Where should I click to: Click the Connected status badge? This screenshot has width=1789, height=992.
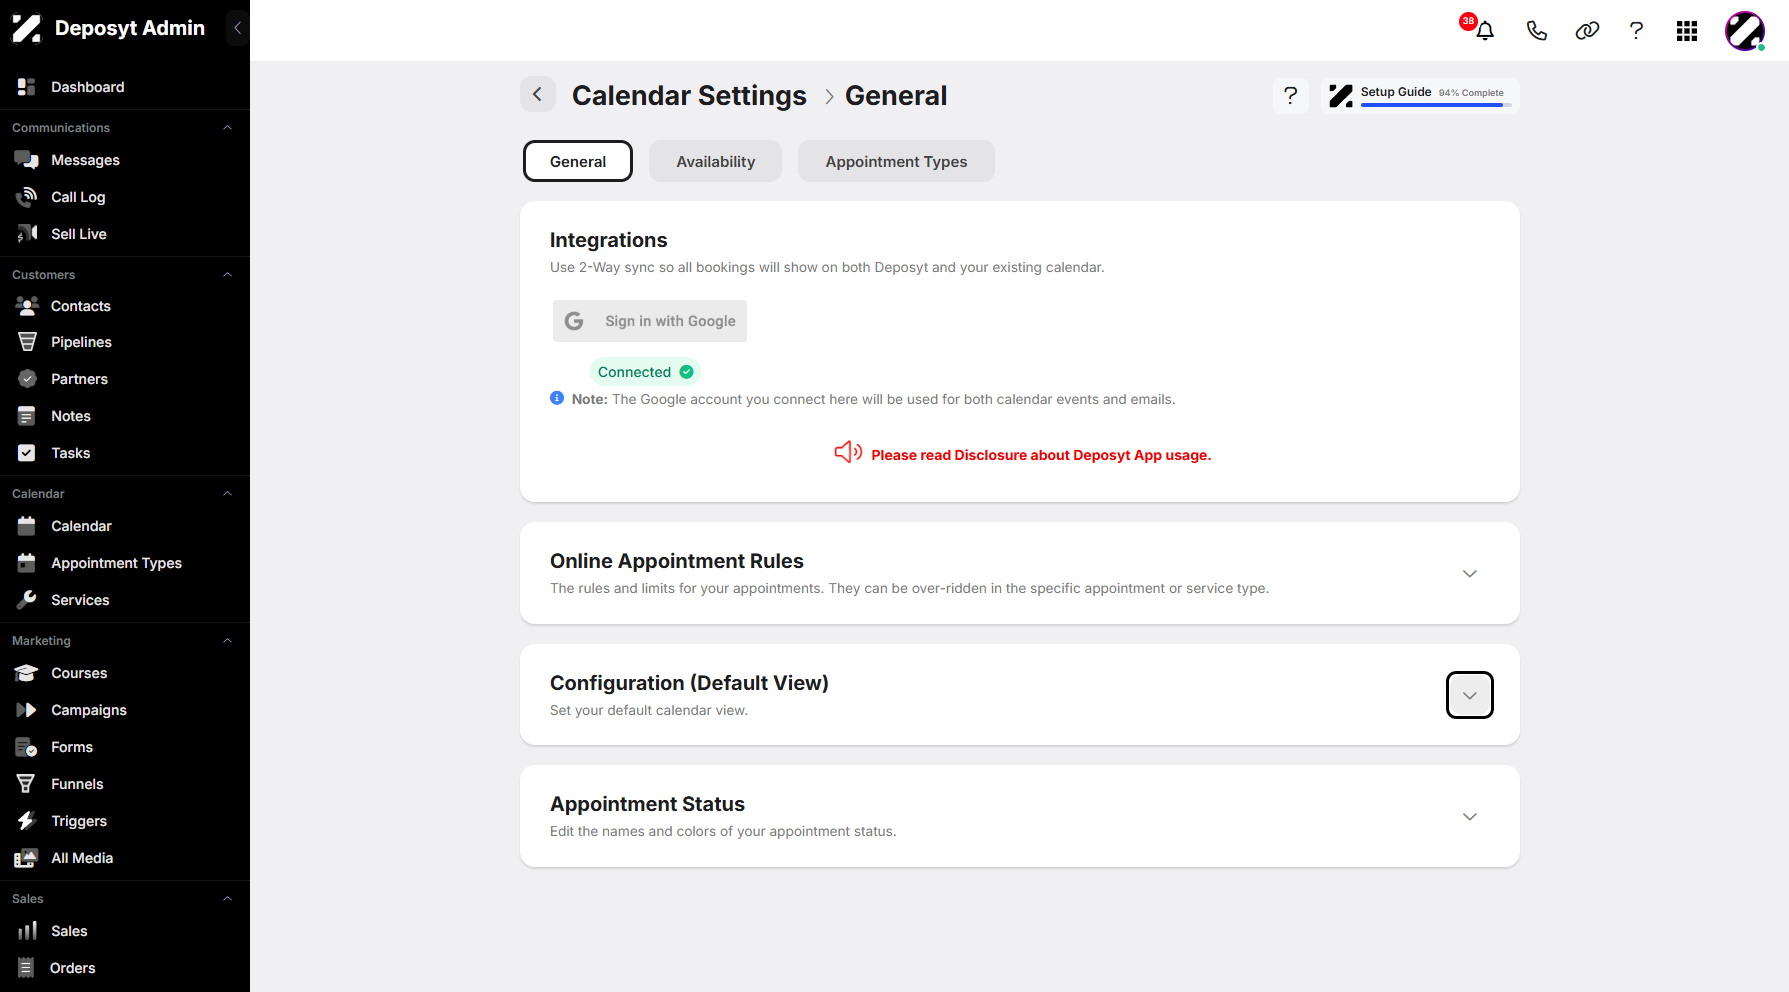point(645,372)
